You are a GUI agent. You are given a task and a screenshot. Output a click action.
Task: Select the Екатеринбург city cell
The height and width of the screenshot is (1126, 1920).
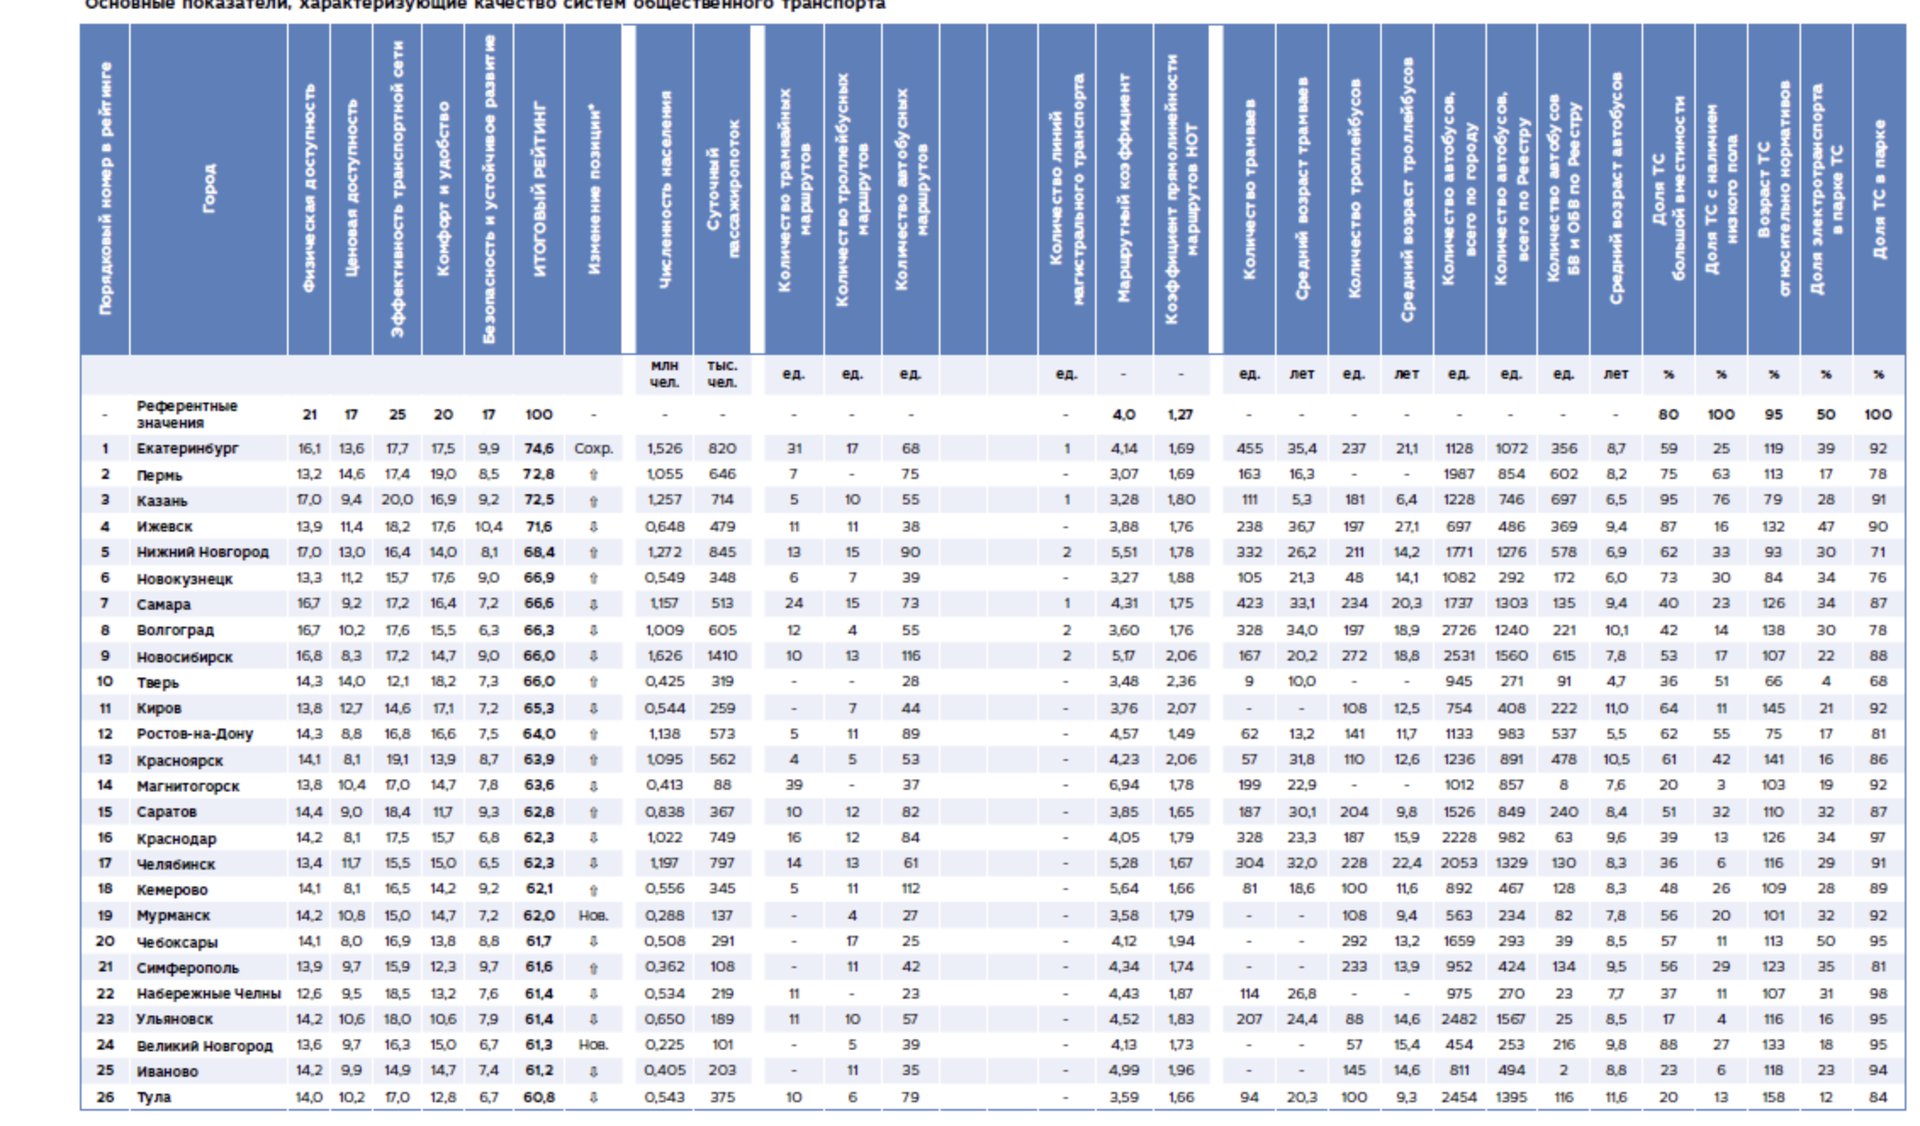187,449
